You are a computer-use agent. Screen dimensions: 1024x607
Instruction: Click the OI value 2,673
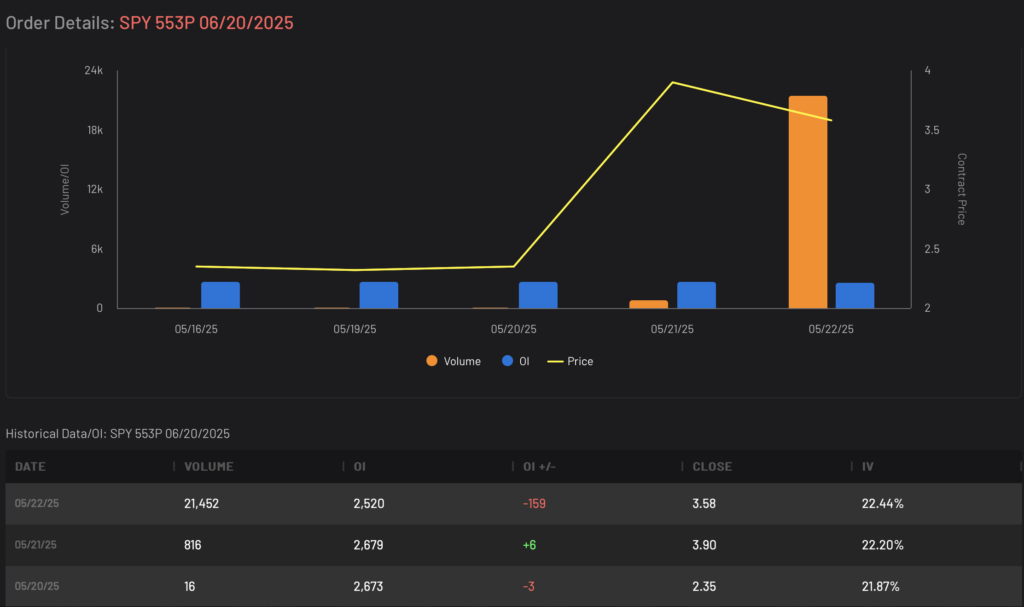368,587
